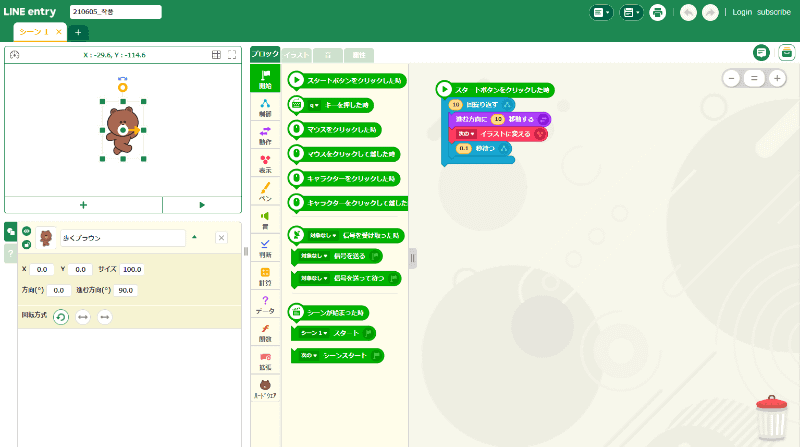Viewport: 800px width, 447px height.
Task: Click the speed gauge icon on stage
Action: tap(14, 55)
